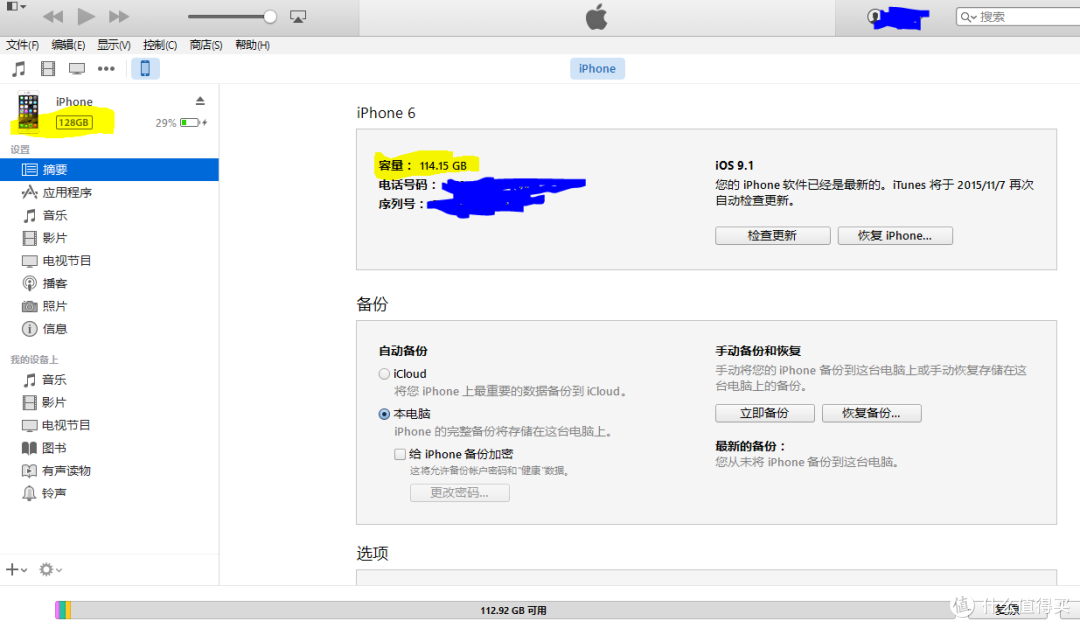Click the iOS 9.1 version text
The width and height of the screenshot is (1080, 628).
tap(734, 165)
